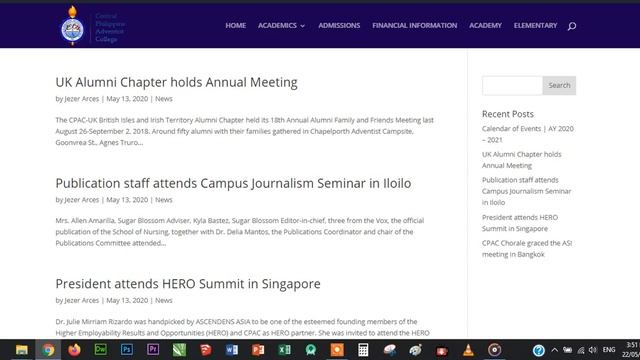This screenshot has width=640, height=360.
Task: Show hidden system tray icons
Action: 554,350
